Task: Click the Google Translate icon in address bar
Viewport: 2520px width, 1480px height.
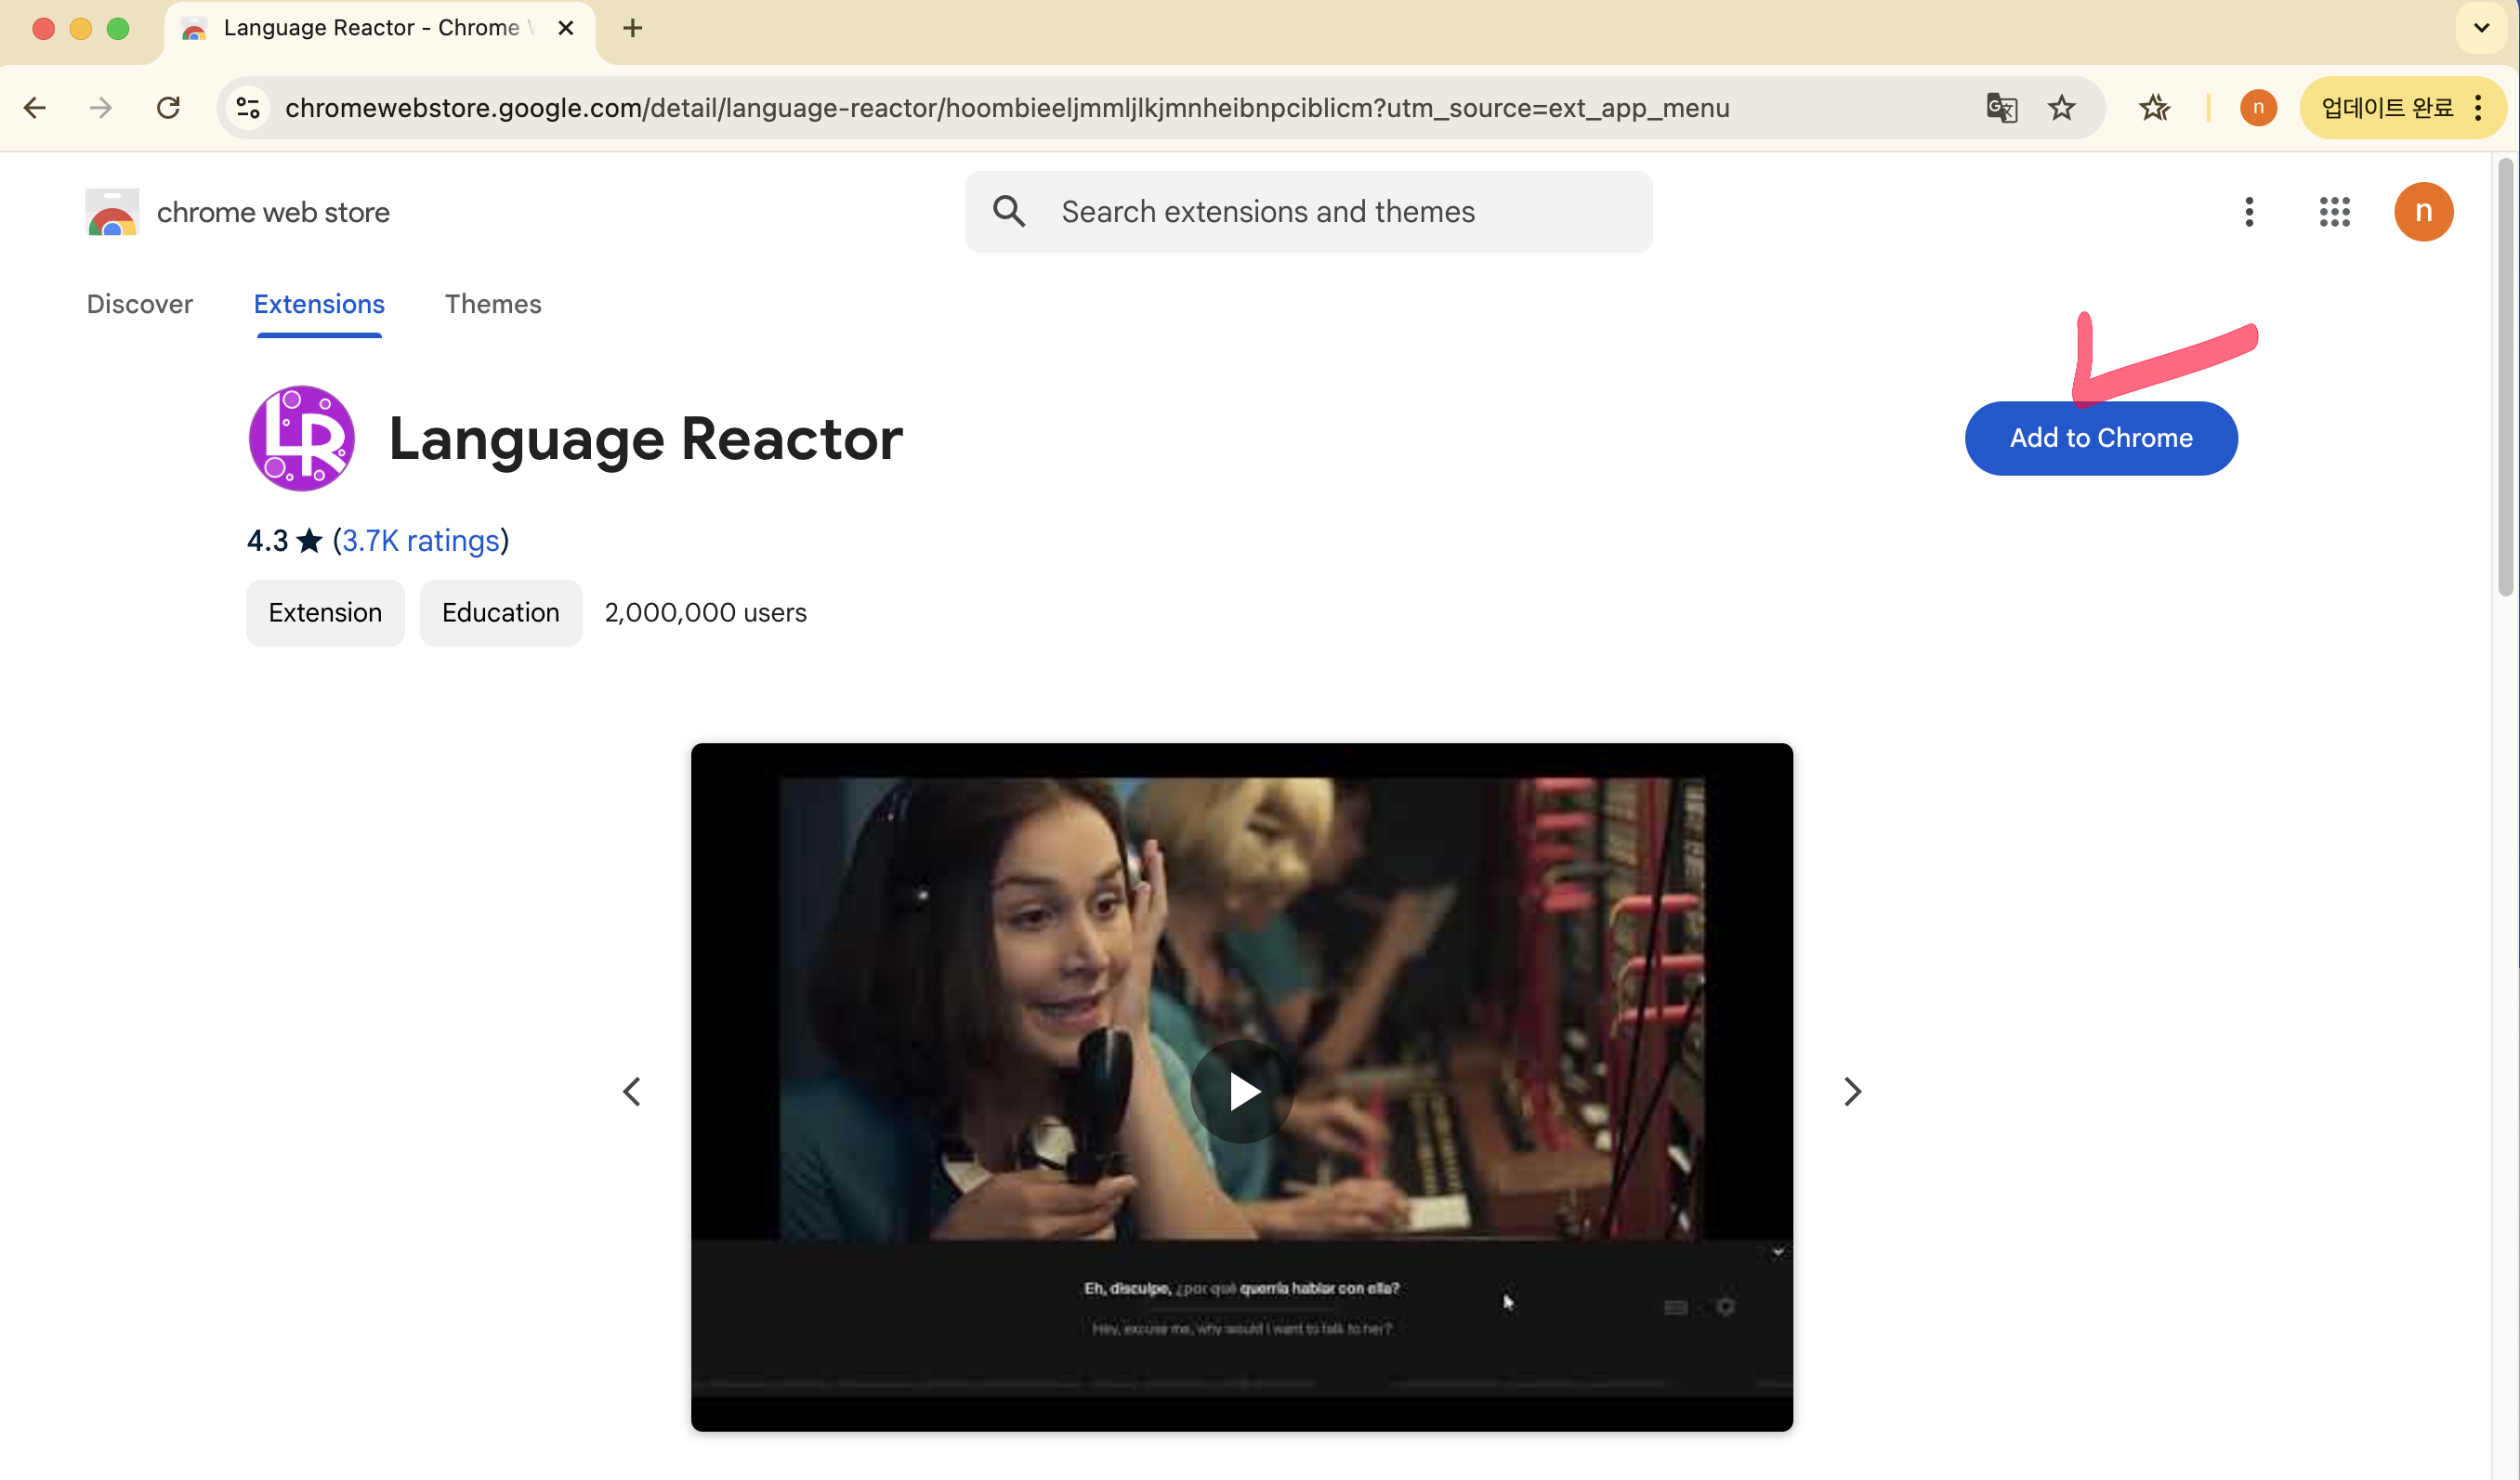Action: point(2001,108)
